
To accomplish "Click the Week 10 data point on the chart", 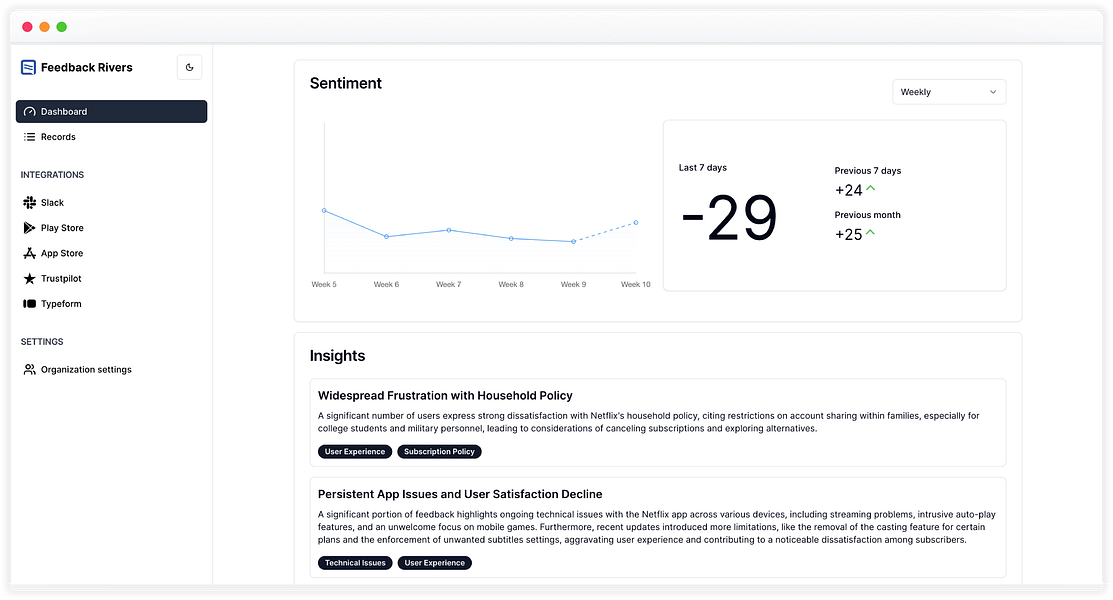I will pos(636,222).
